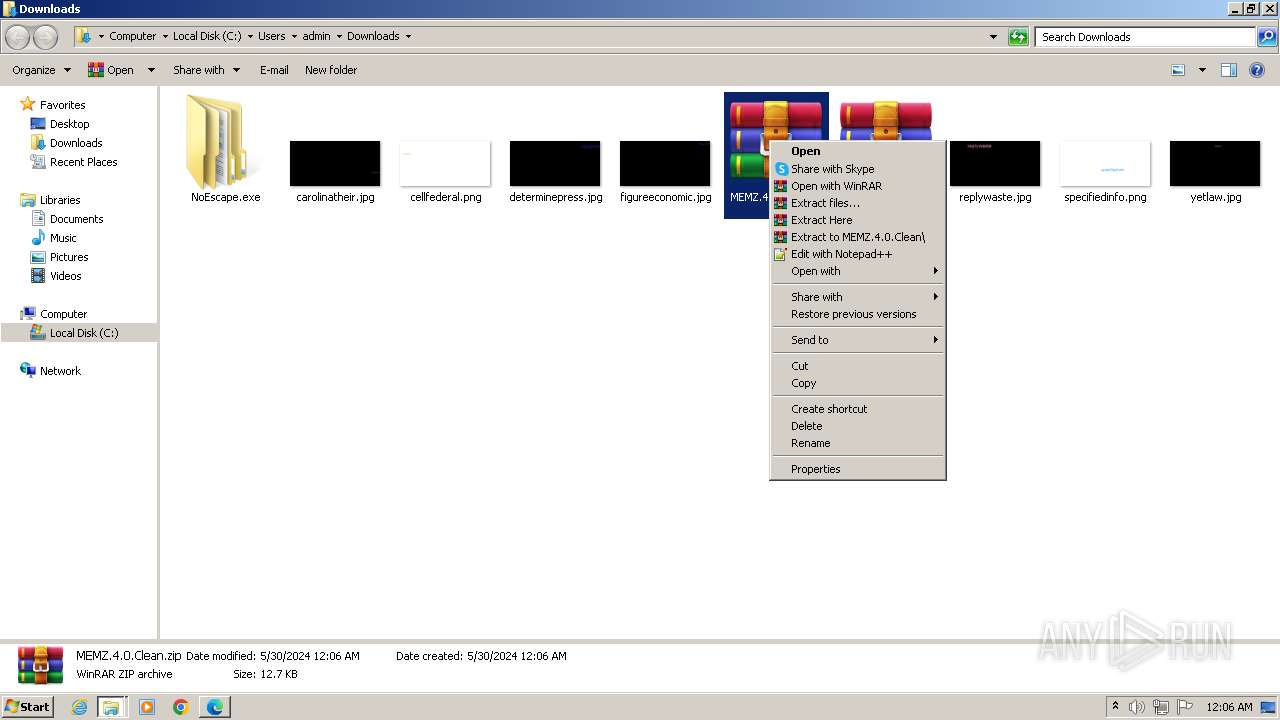
Task: Click the toolbar Open button
Action: point(111,70)
